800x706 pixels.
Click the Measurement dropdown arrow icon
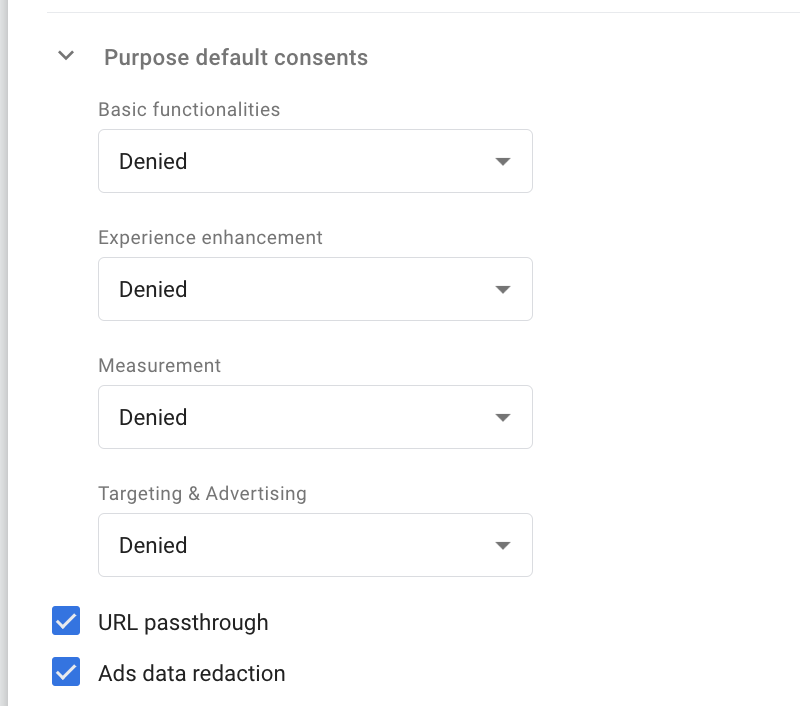(x=503, y=417)
